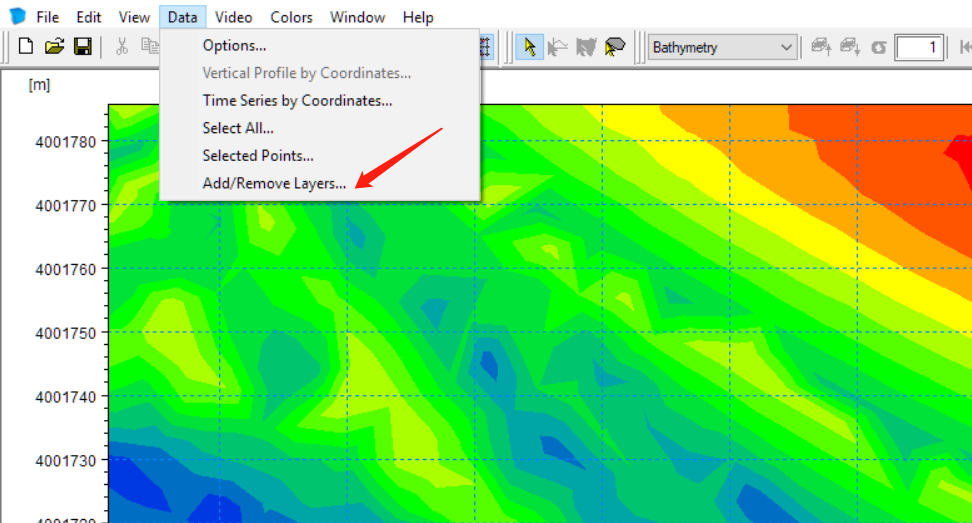
Task: Open a file with the folder icon
Action: [x=55, y=46]
